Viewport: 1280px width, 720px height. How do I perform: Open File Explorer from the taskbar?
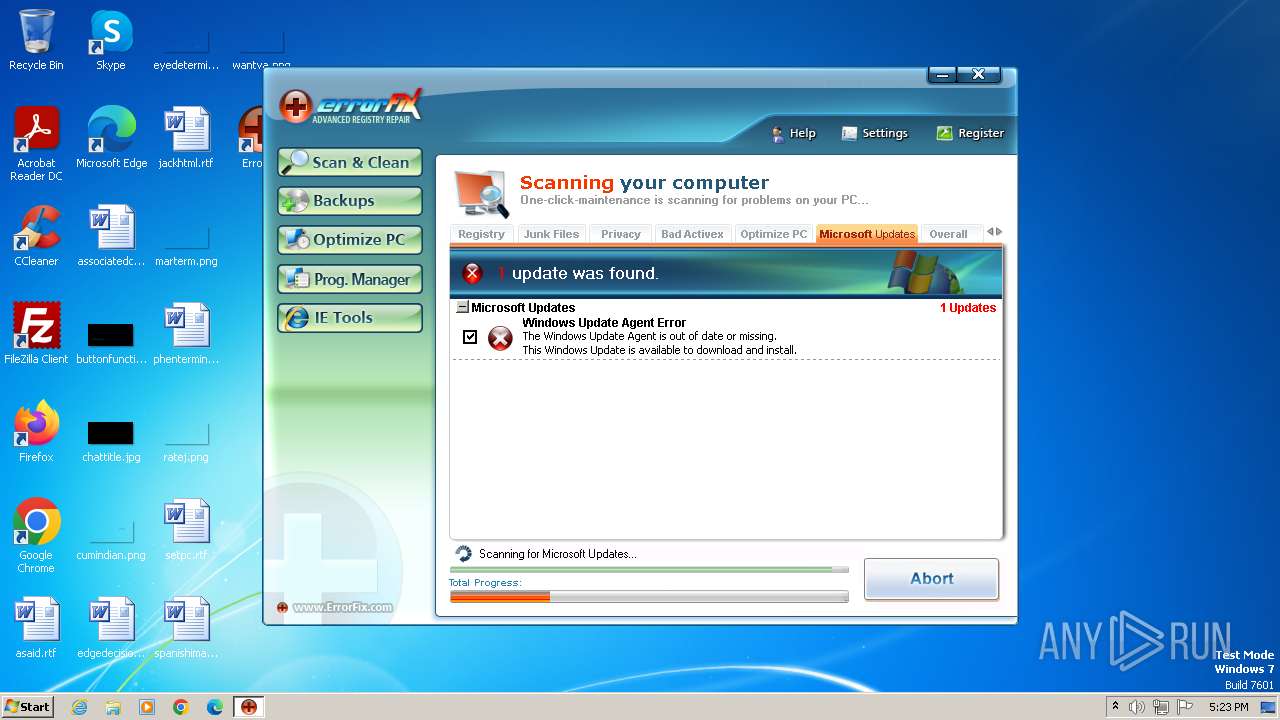(113, 707)
